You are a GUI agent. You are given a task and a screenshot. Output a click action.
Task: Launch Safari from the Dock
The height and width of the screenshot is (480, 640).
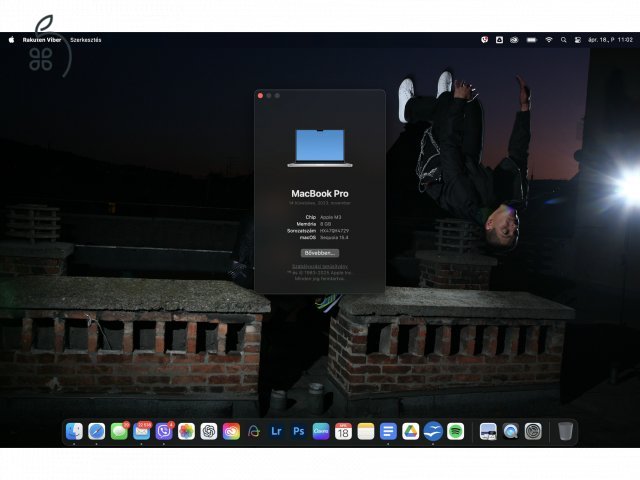tap(97, 431)
